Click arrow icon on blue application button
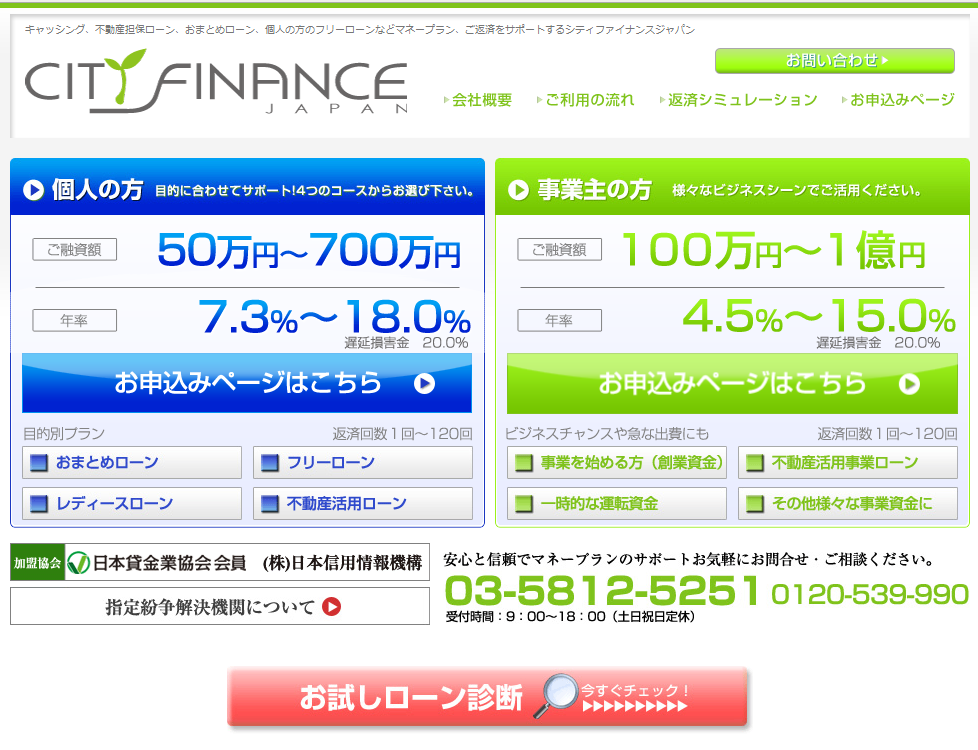This screenshot has width=978, height=750. [424, 384]
